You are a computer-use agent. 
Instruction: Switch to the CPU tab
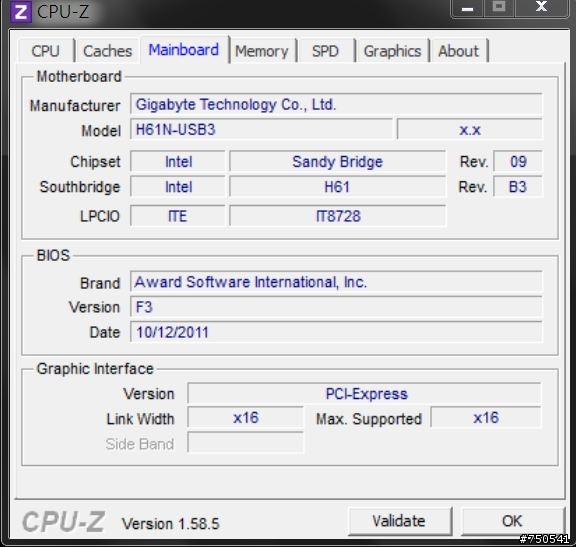(46, 51)
